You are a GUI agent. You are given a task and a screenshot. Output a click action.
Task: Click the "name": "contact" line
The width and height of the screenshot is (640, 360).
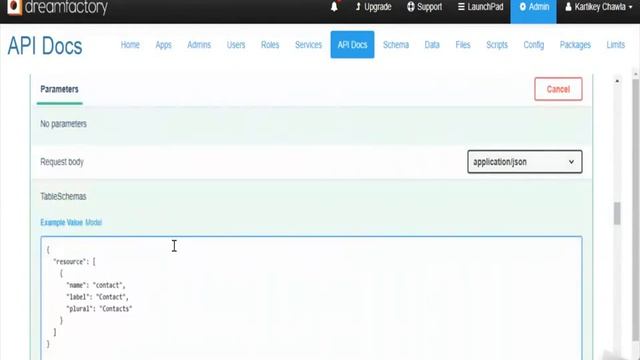tap(96, 285)
